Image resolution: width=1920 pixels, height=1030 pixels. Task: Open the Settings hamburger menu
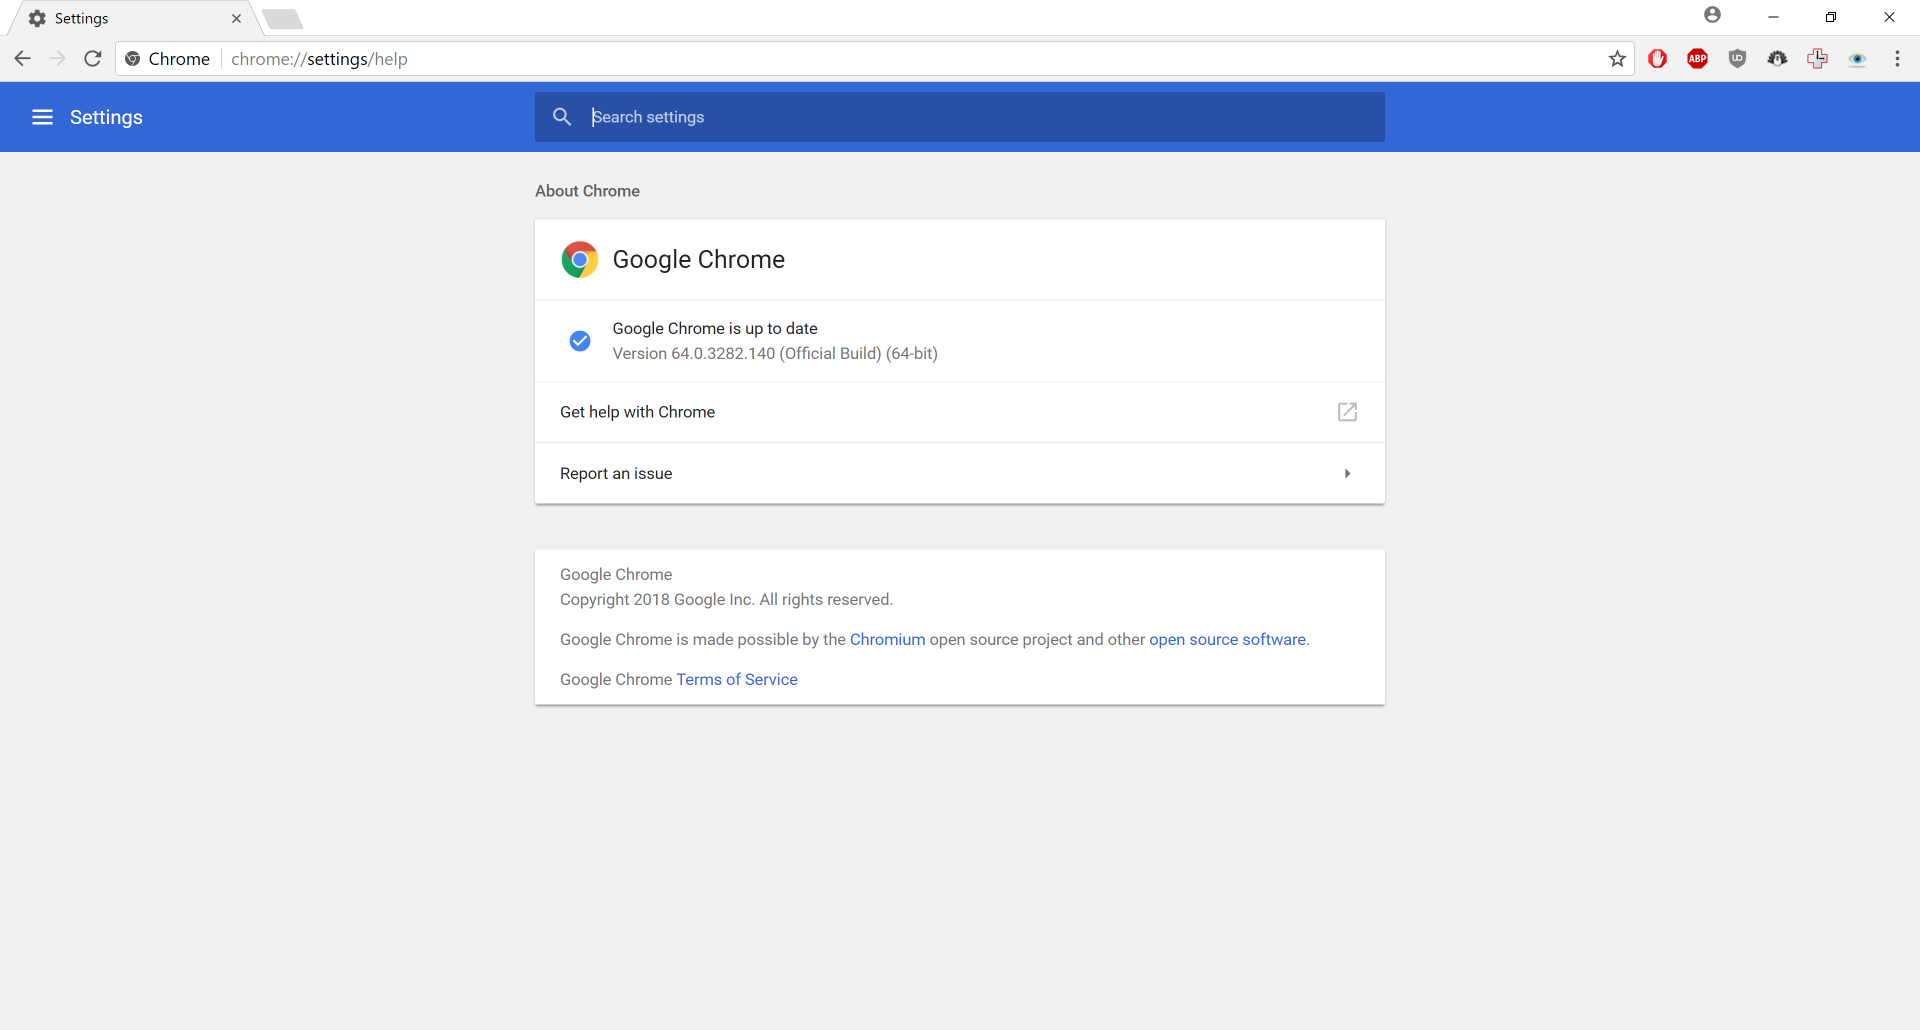pos(42,117)
